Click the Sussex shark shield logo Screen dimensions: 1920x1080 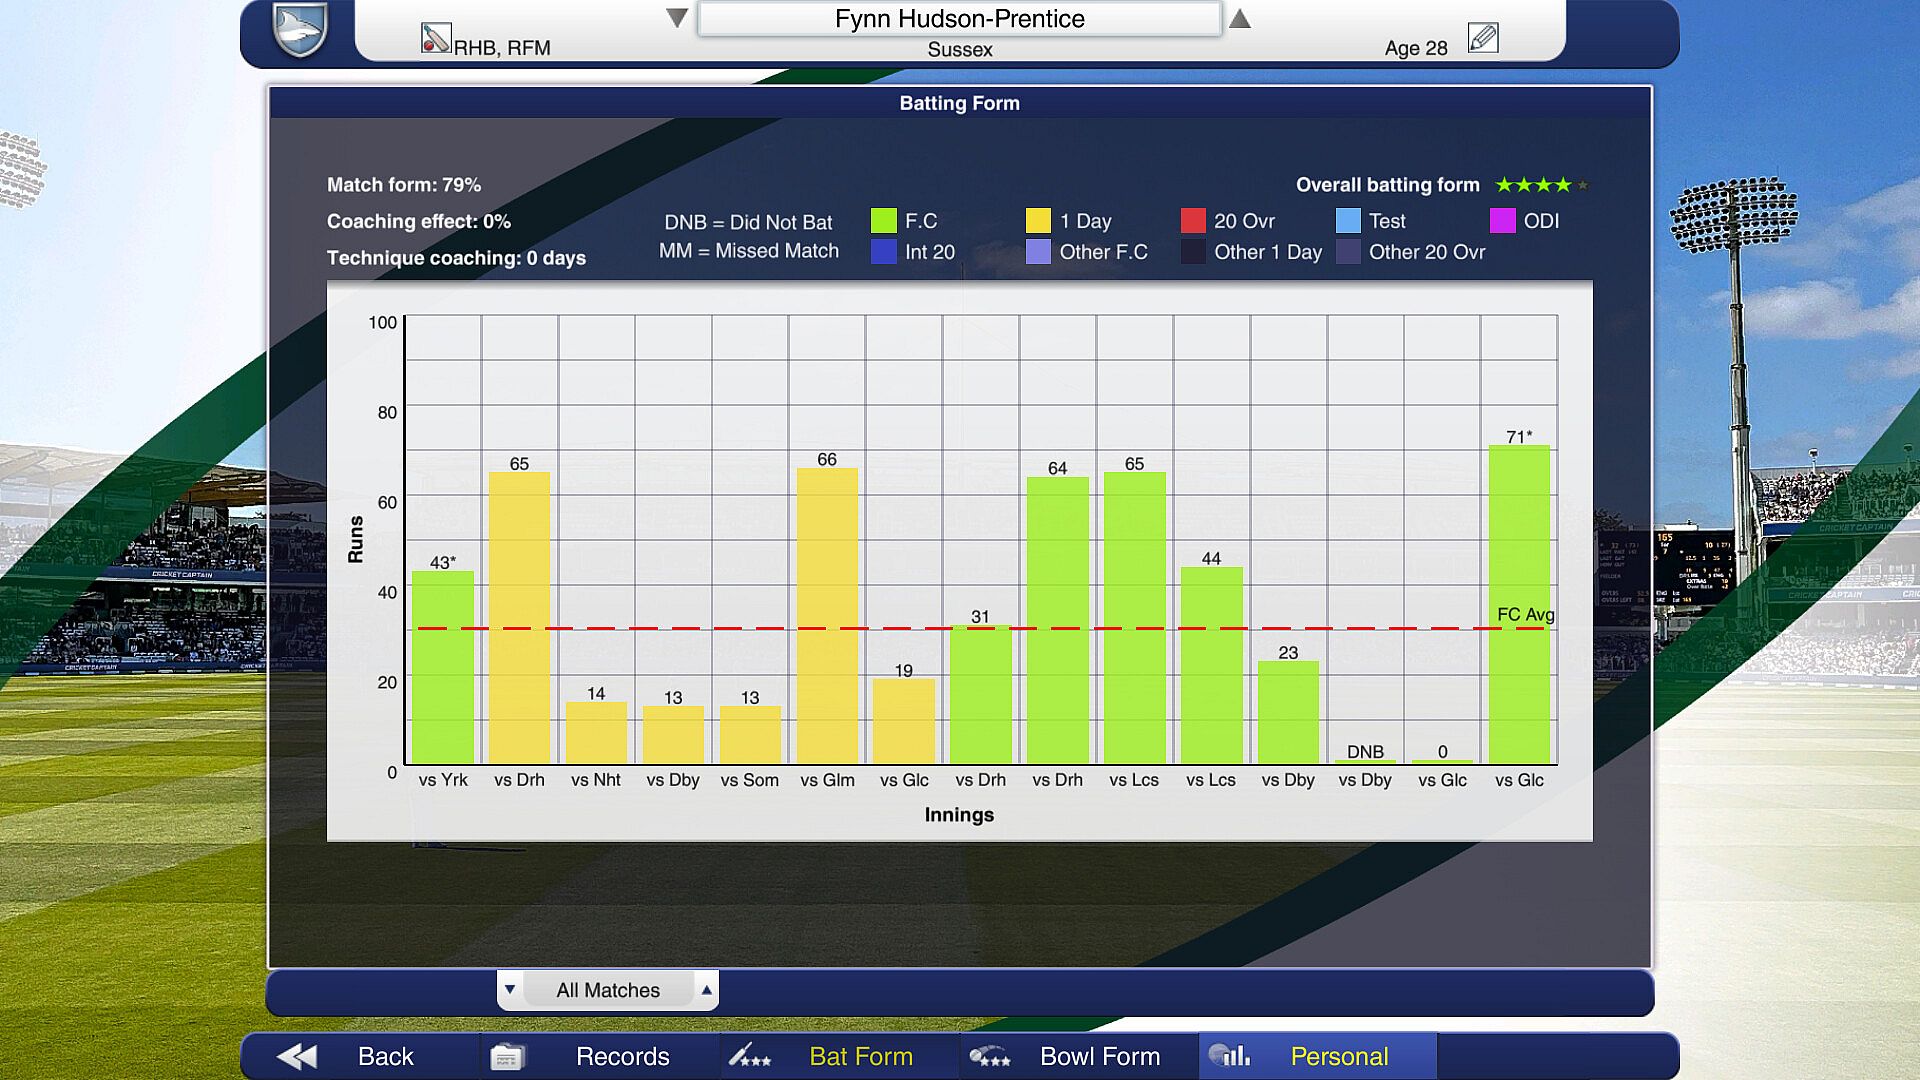pos(300,28)
